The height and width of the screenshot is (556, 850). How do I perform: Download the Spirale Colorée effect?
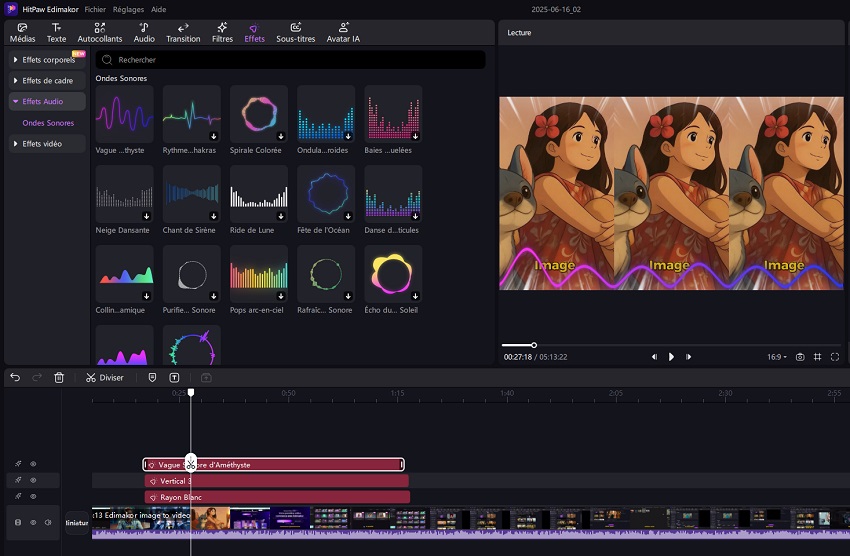(x=281, y=136)
